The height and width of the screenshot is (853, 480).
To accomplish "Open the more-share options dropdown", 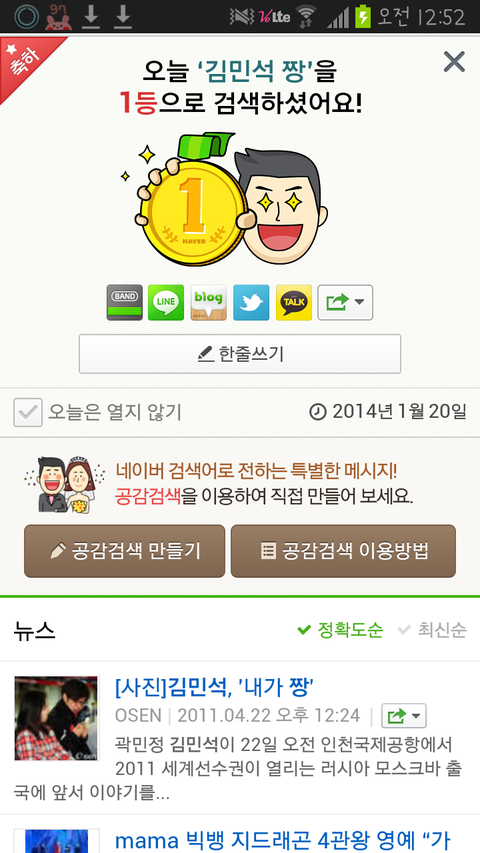I will click(x=345, y=302).
